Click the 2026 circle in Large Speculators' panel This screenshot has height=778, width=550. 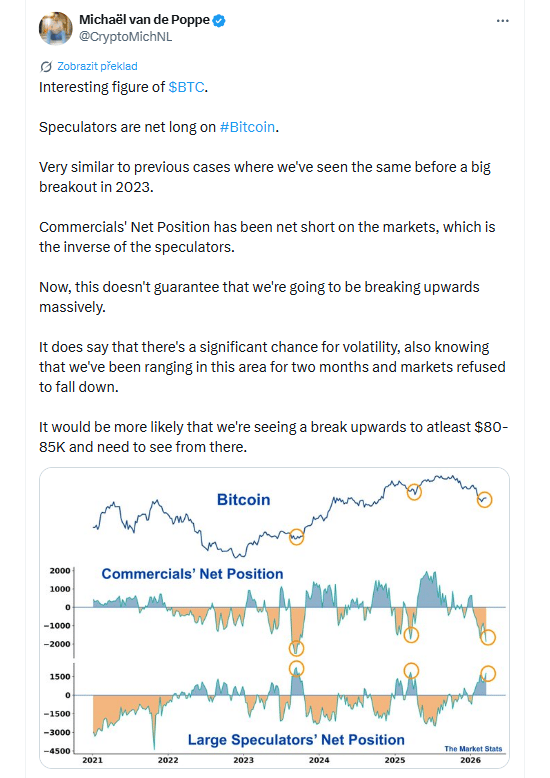coord(488,673)
